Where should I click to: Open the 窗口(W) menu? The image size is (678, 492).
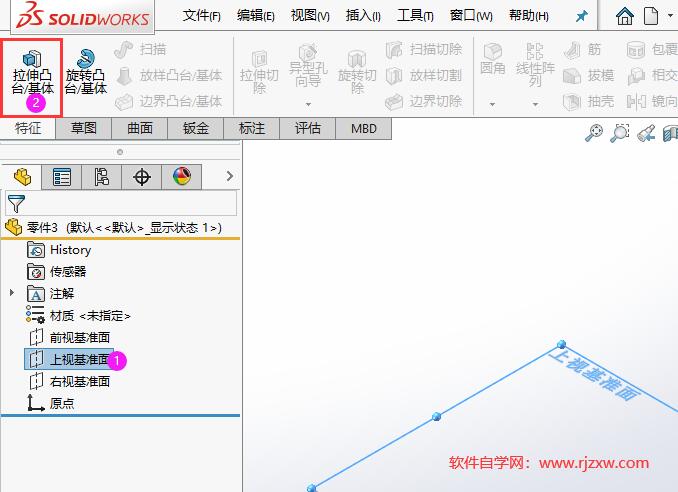pyautogui.click(x=471, y=16)
